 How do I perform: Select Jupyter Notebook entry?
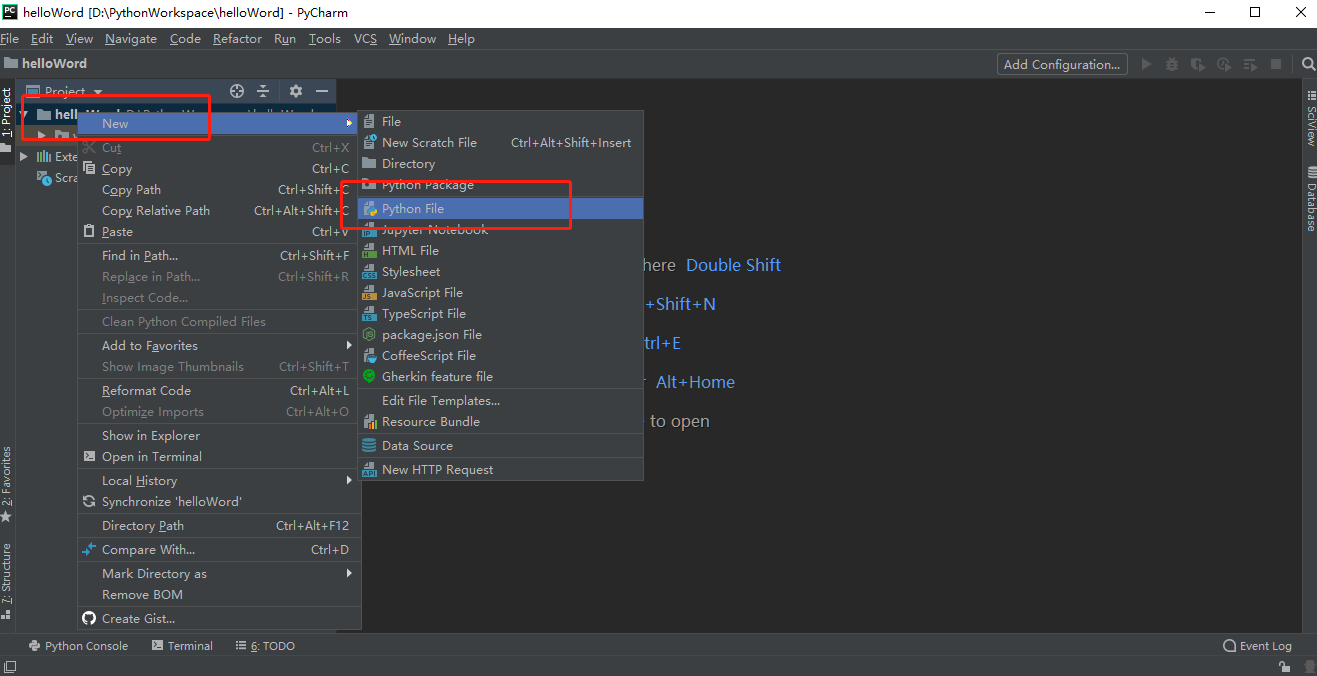point(501,229)
